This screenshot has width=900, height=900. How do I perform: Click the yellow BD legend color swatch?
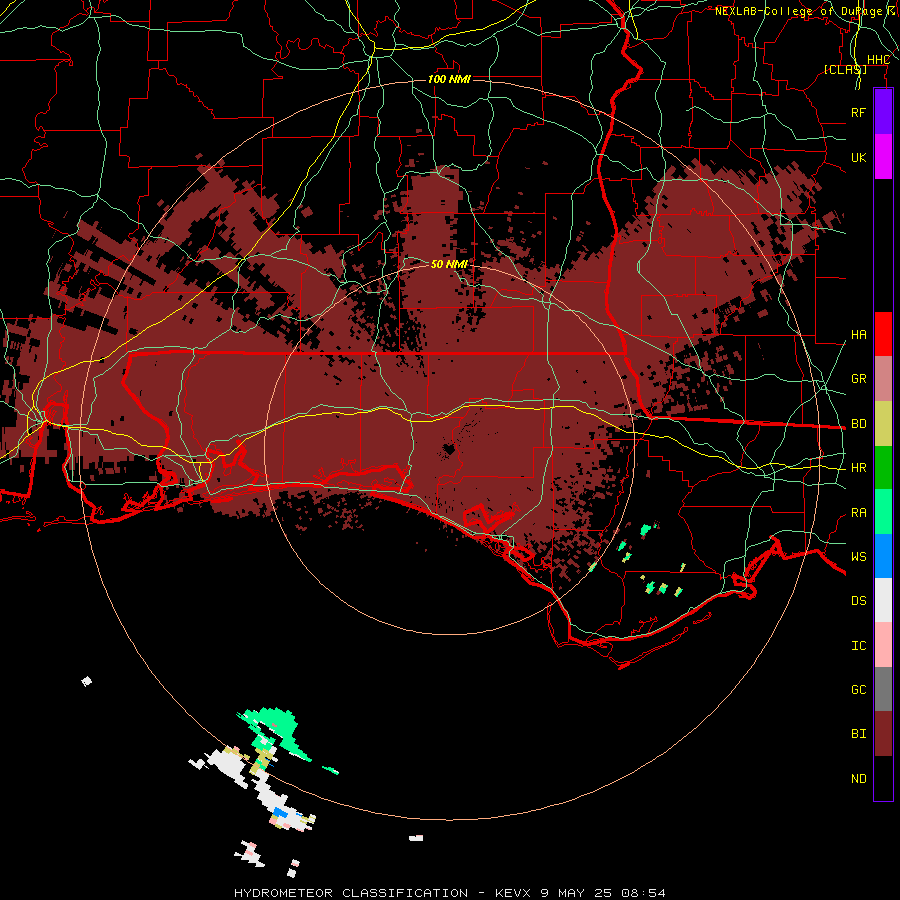pyautogui.click(x=883, y=423)
